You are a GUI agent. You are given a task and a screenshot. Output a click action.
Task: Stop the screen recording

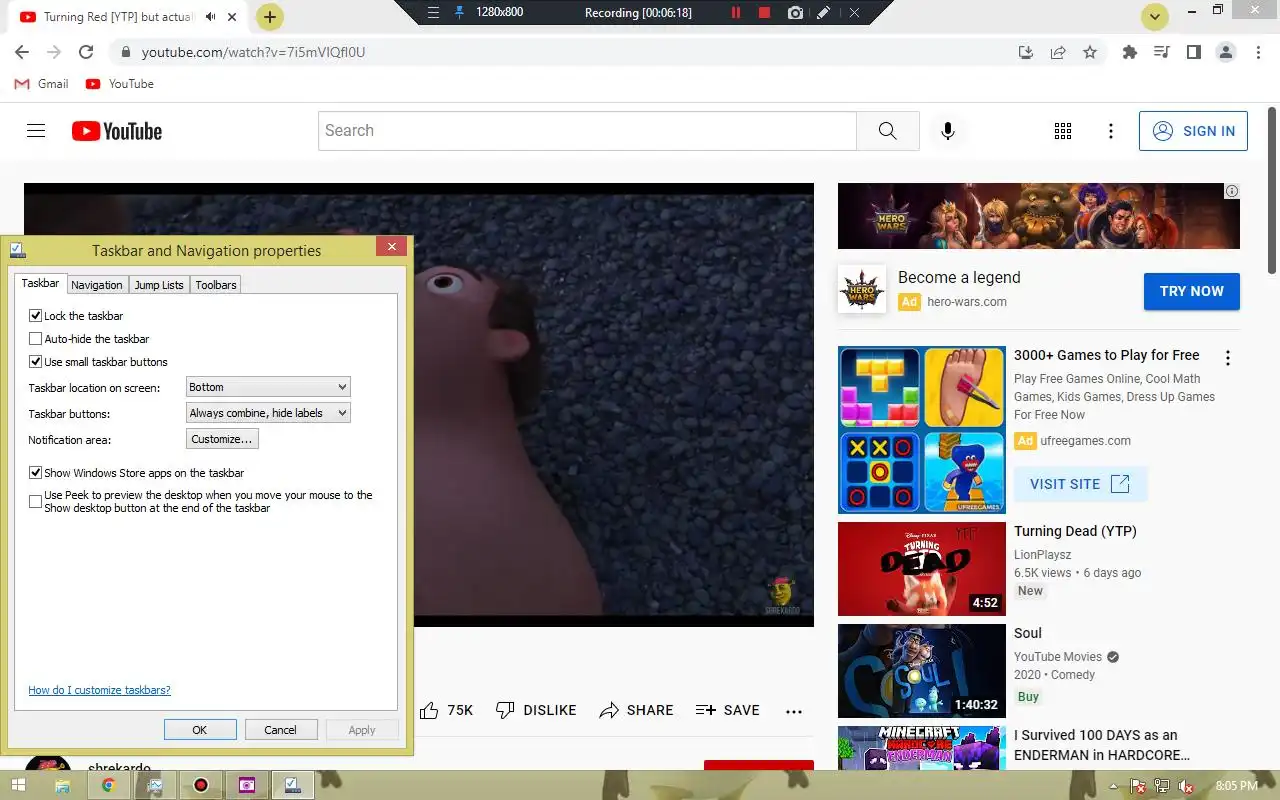pyautogui.click(x=765, y=13)
